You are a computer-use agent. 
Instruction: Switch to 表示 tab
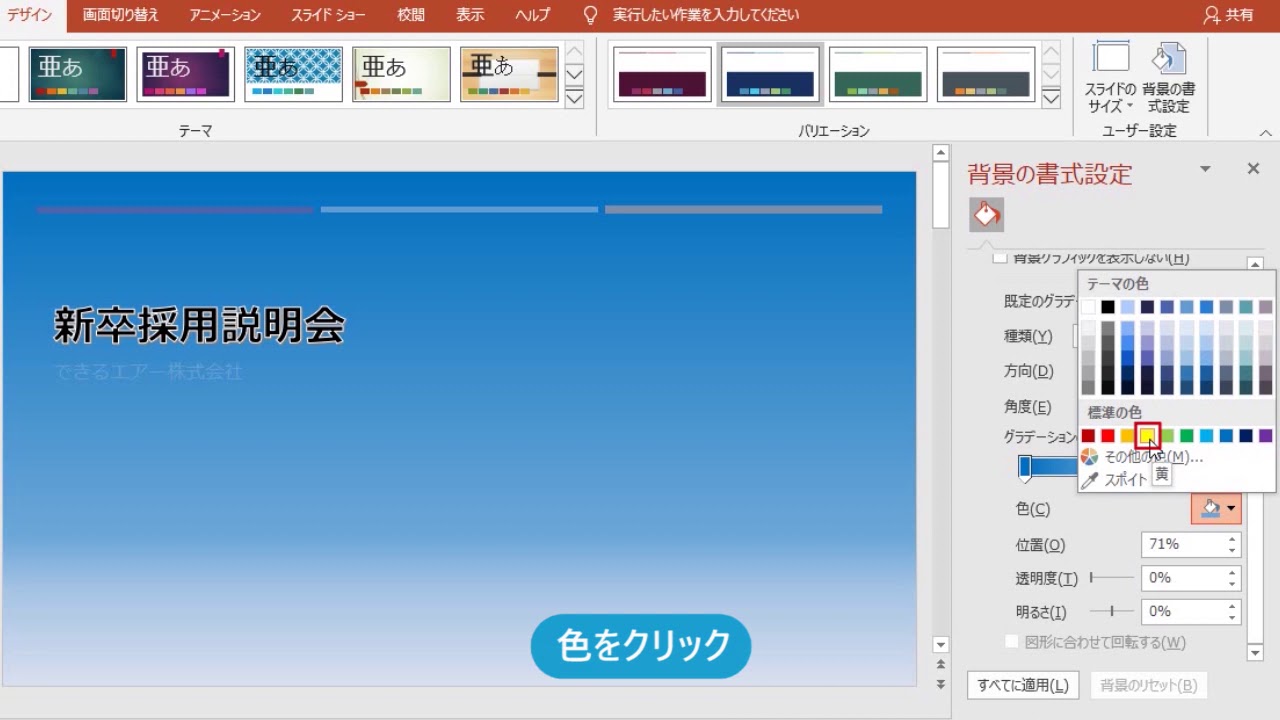[470, 15]
